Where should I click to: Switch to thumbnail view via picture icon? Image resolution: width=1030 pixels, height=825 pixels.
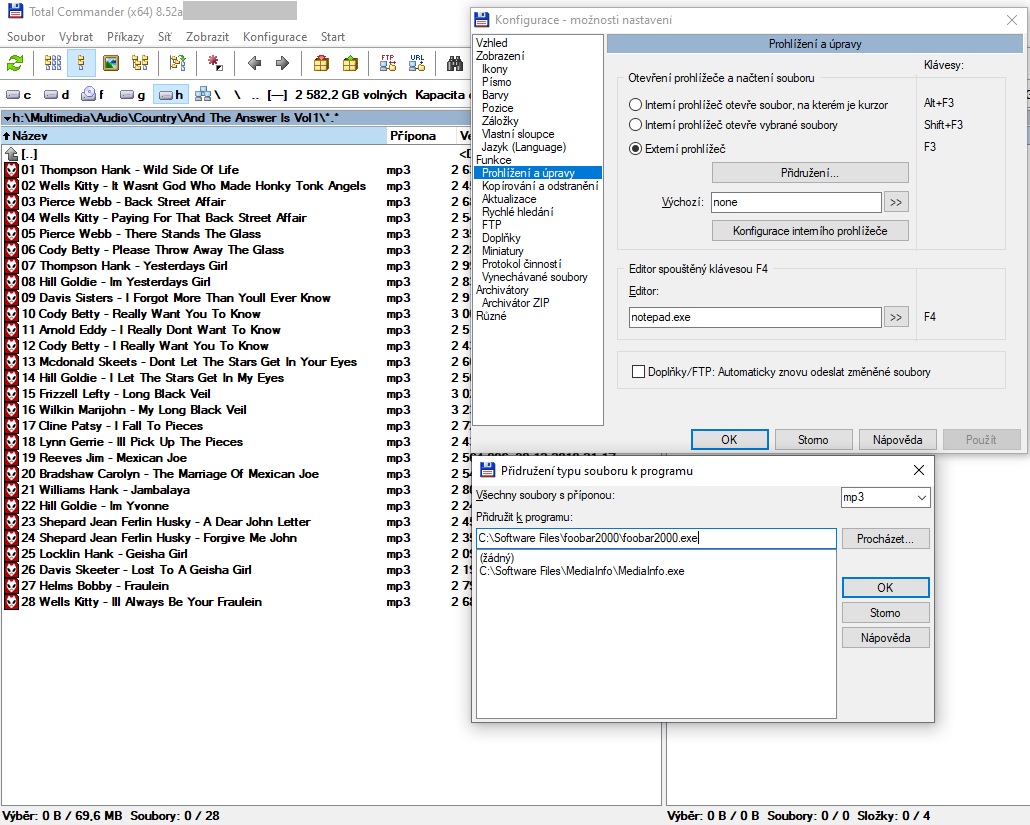coord(111,63)
